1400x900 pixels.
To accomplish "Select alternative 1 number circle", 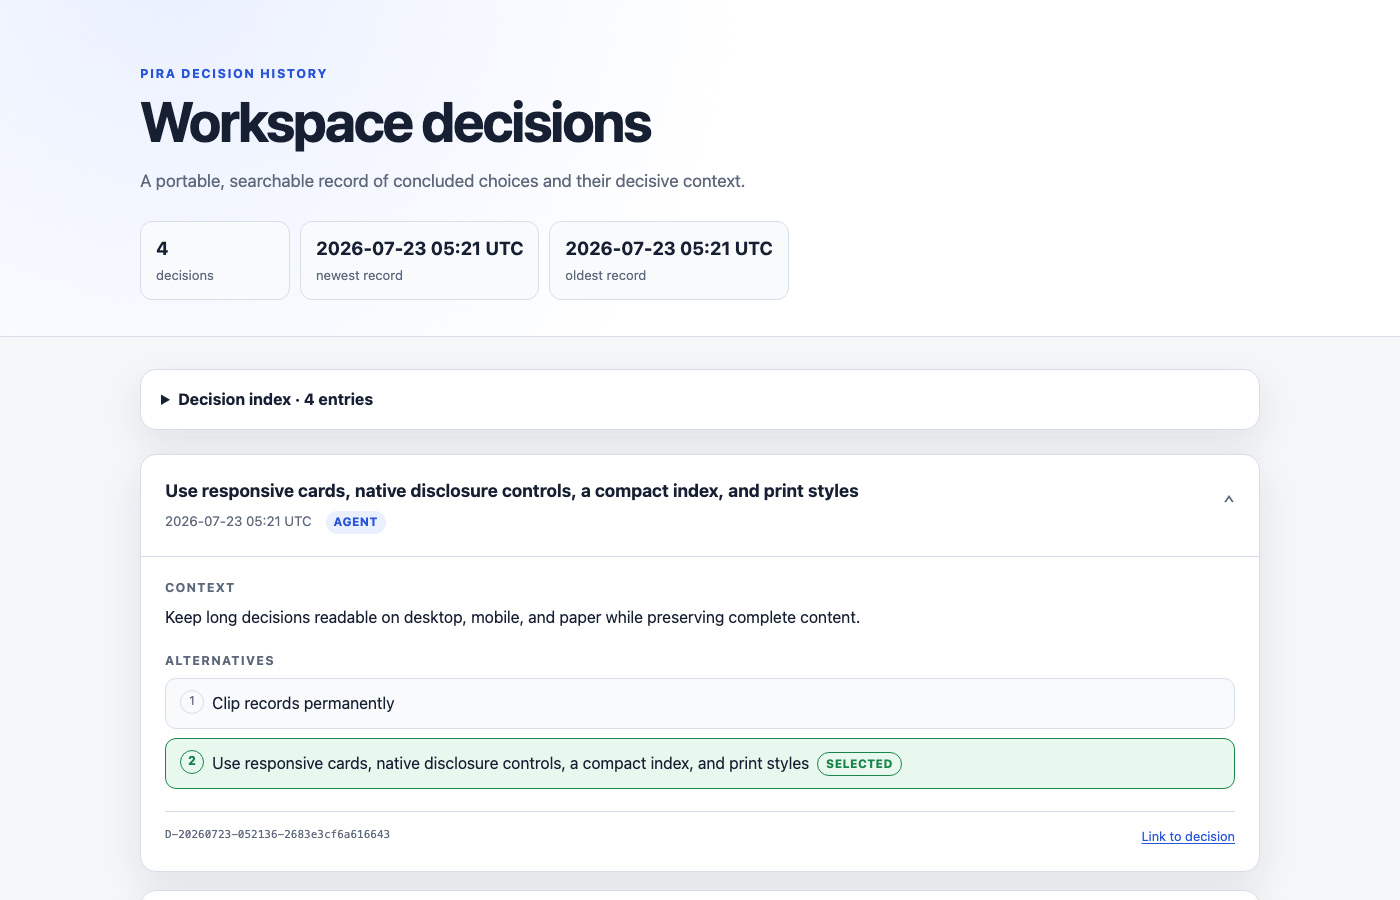I will click(192, 702).
